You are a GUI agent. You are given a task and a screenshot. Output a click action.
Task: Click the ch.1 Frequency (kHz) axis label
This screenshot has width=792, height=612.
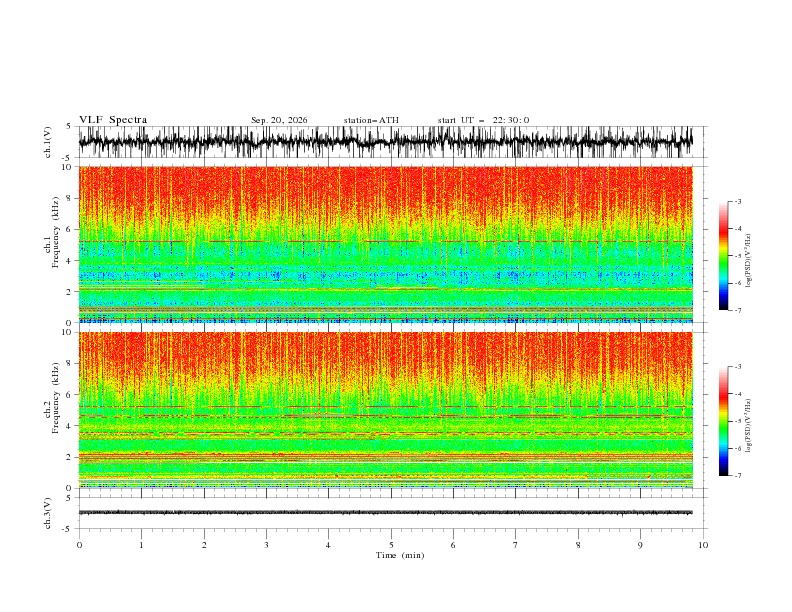(x=52, y=244)
